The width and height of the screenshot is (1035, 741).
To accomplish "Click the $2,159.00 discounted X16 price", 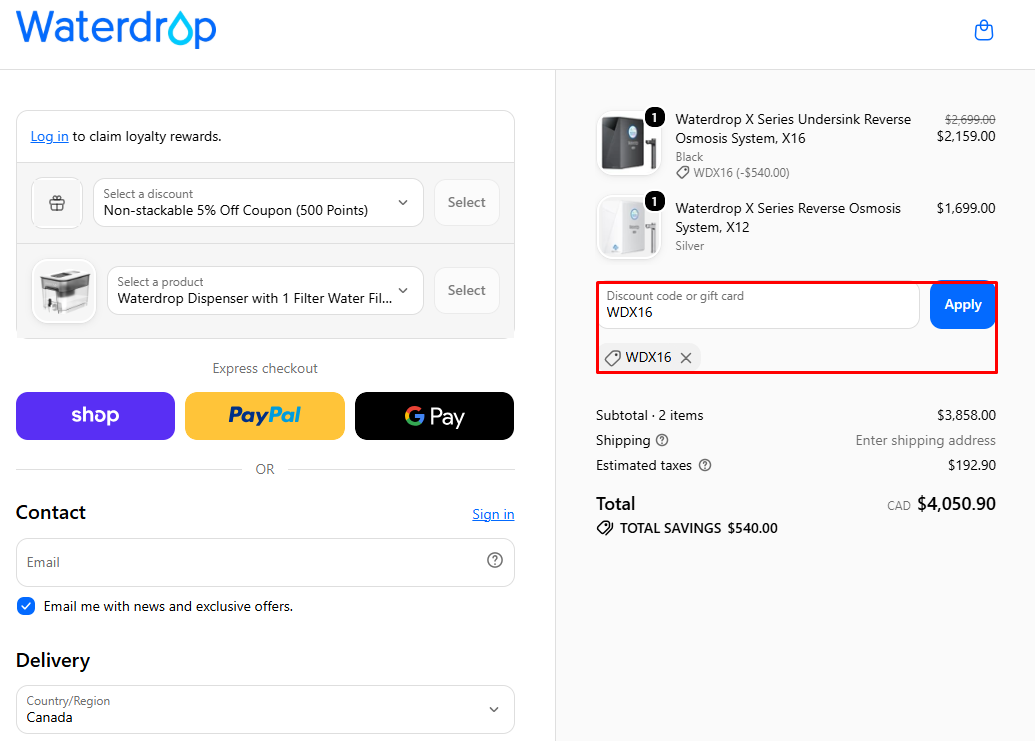I will [x=966, y=136].
